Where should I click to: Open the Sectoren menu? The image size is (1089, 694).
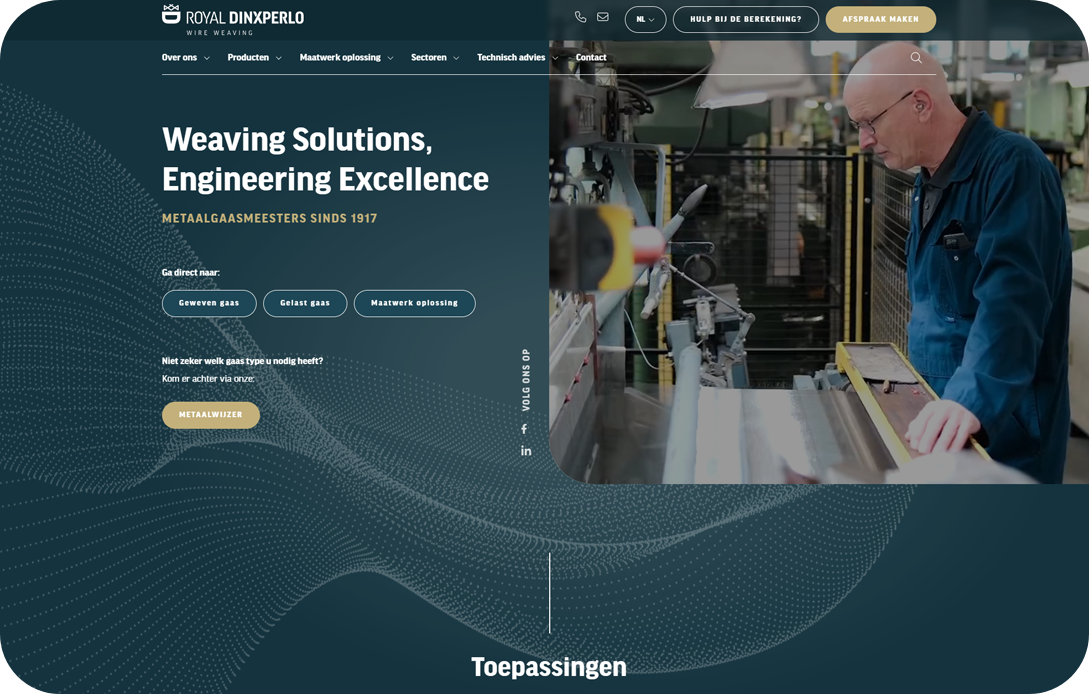point(429,58)
